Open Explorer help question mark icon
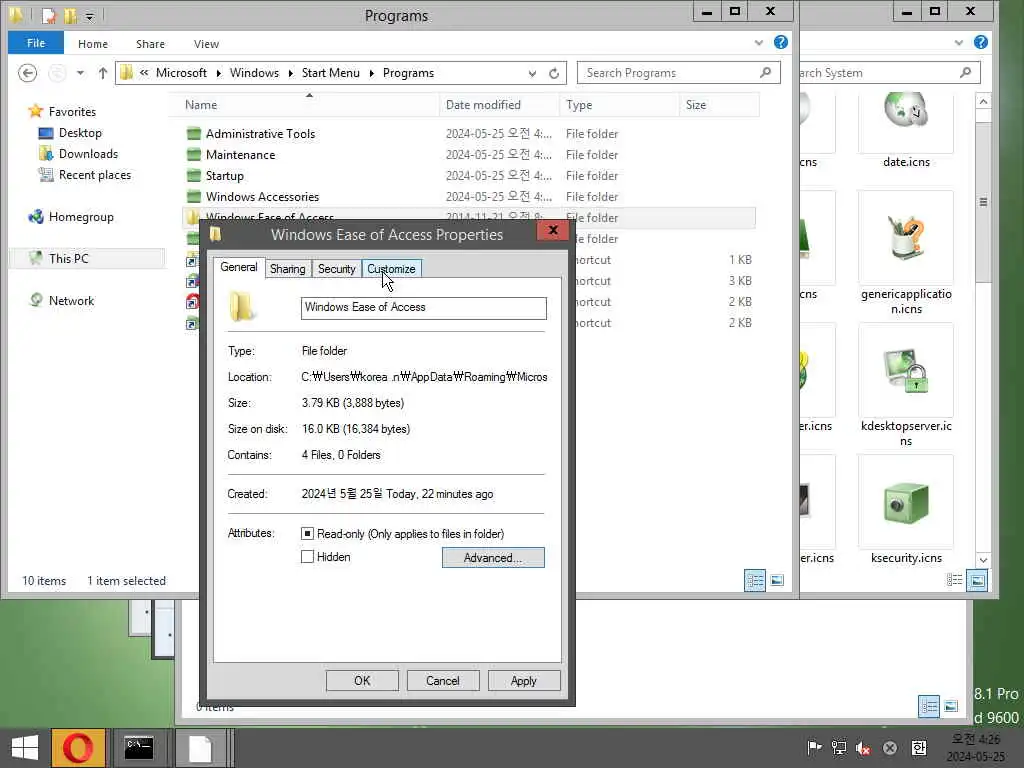This screenshot has height=768, width=1024. tap(780, 42)
